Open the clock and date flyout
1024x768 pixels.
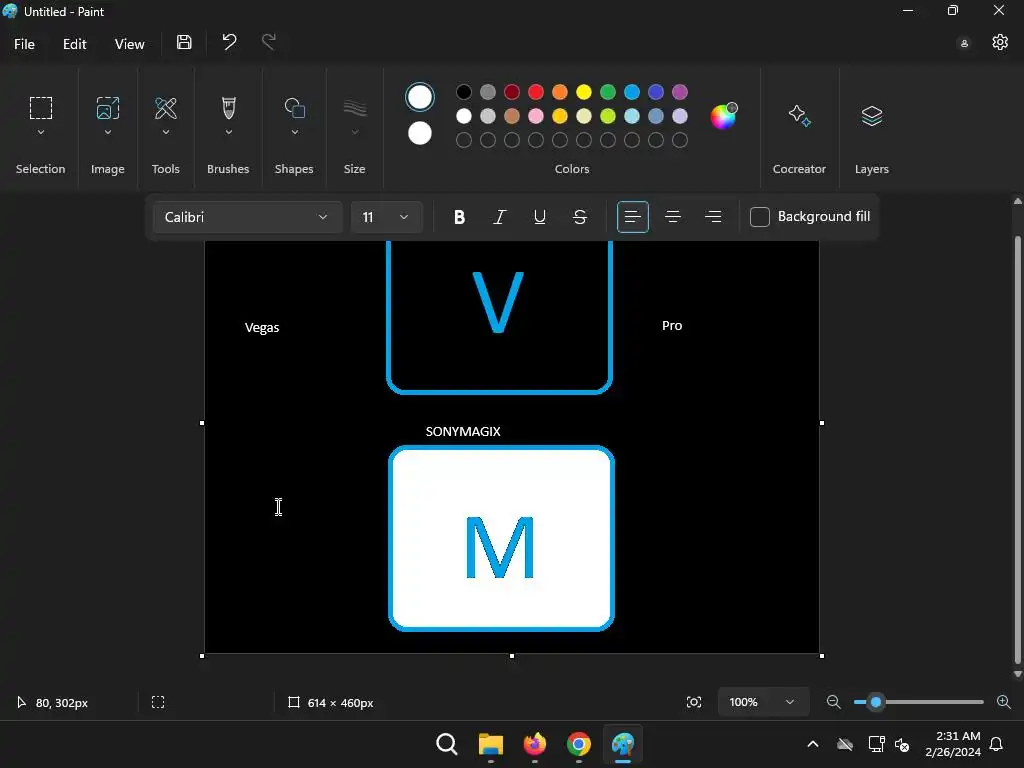click(953, 744)
